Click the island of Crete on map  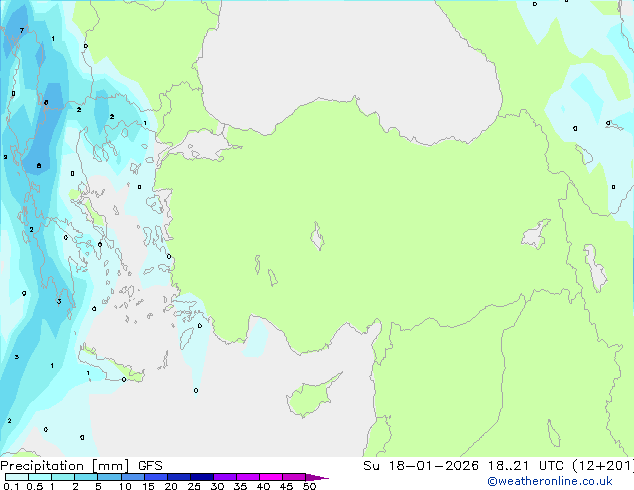[x=109, y=364]
